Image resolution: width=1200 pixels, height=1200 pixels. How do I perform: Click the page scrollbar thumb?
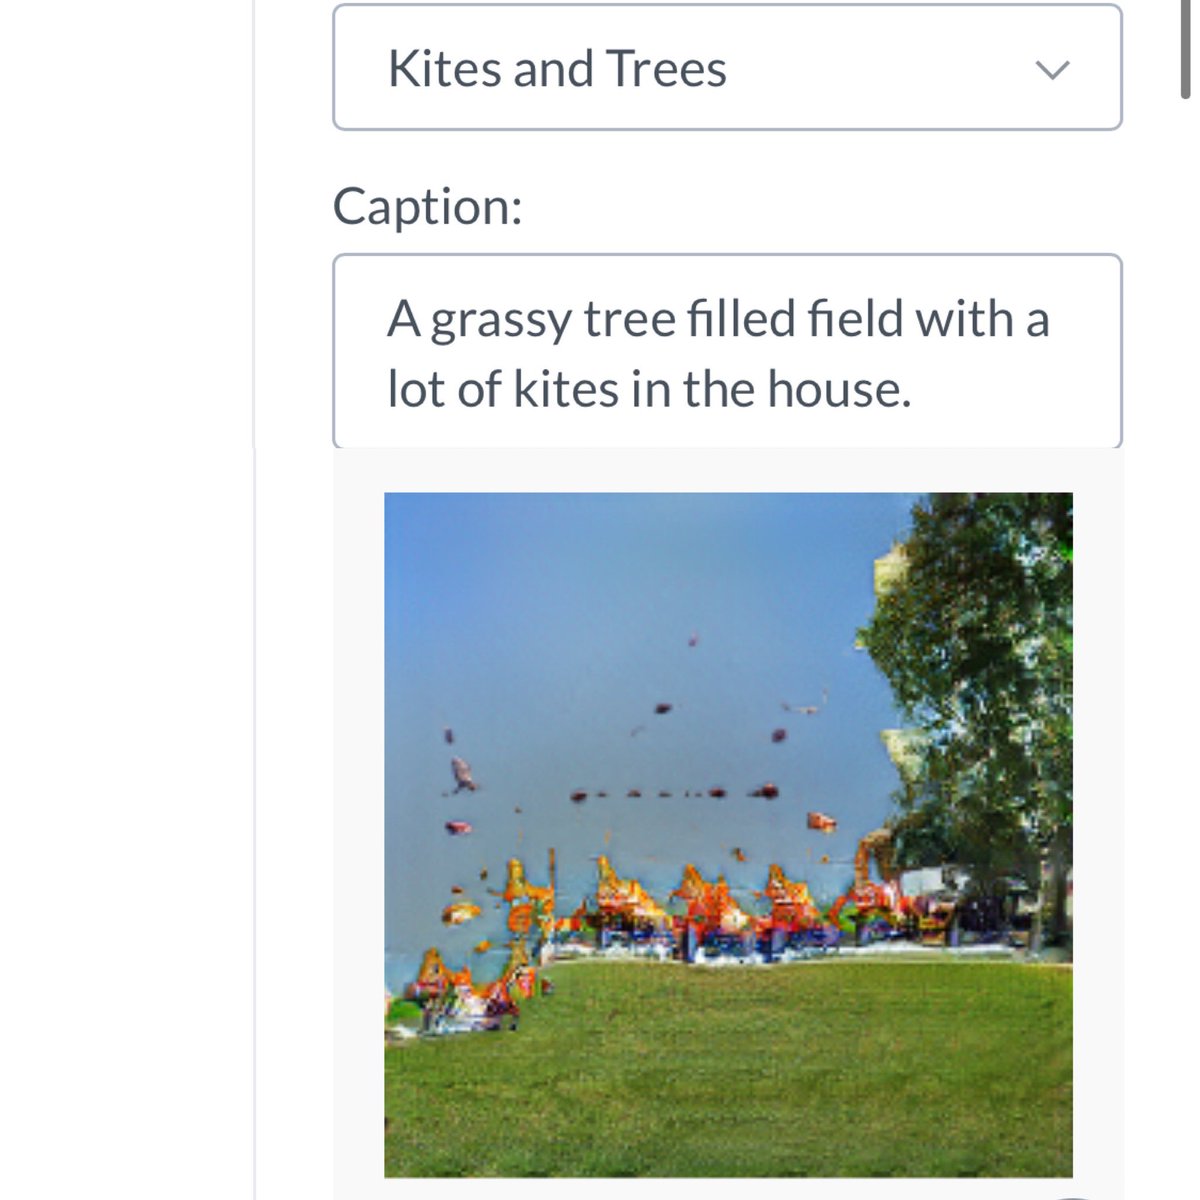[x=1186, y=50]
